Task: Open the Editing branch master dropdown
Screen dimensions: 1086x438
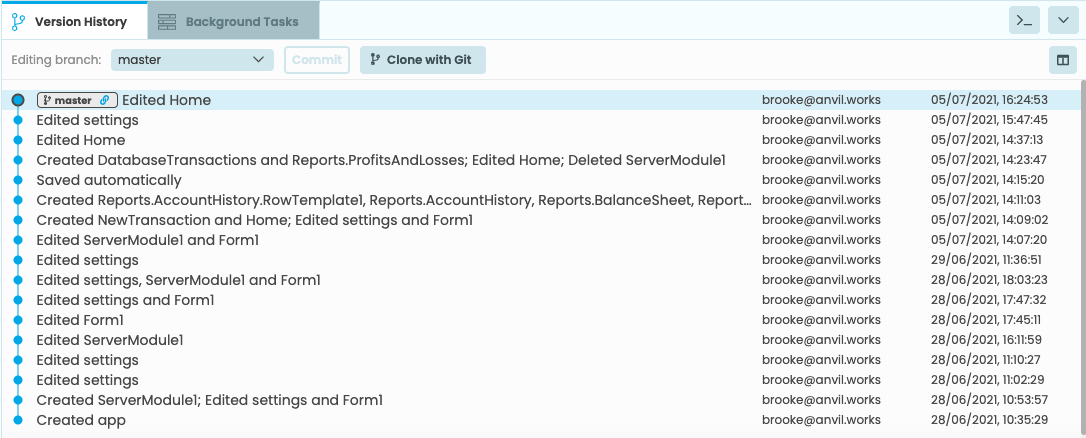Action: click(192, 60)
